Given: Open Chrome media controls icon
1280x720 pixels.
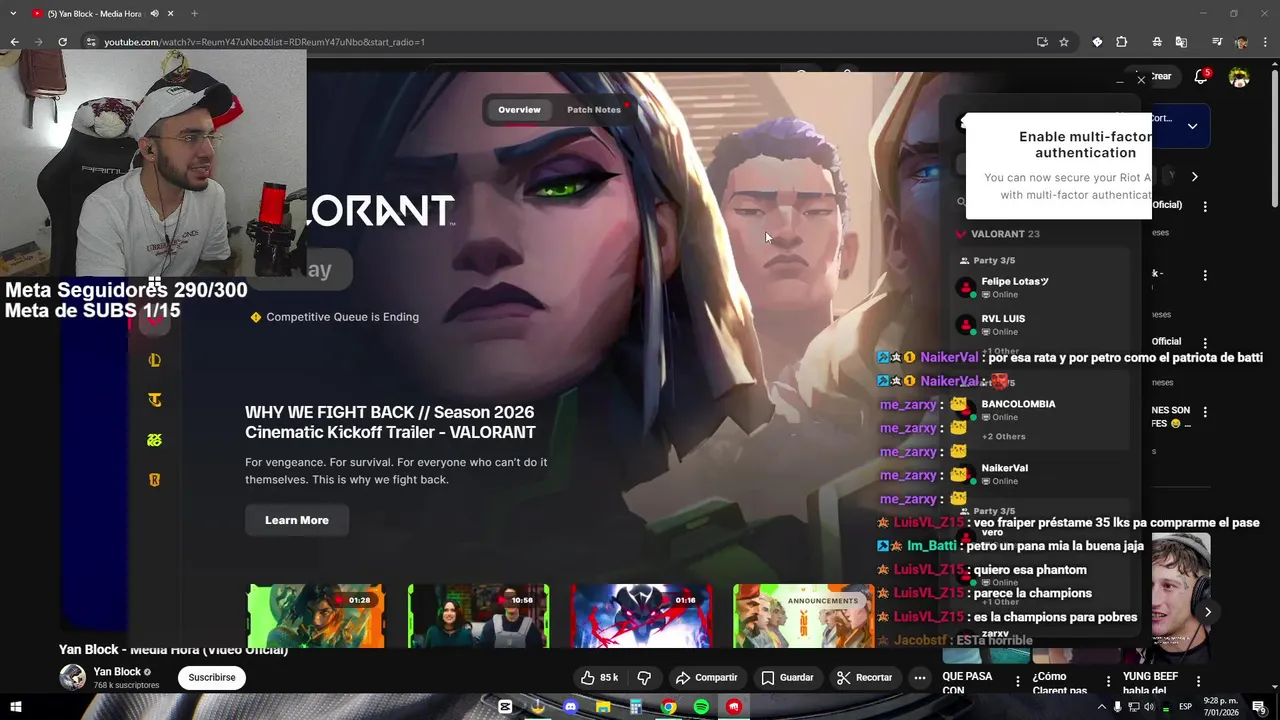Looking at the screenshot, I should (x=1217, y=42).
